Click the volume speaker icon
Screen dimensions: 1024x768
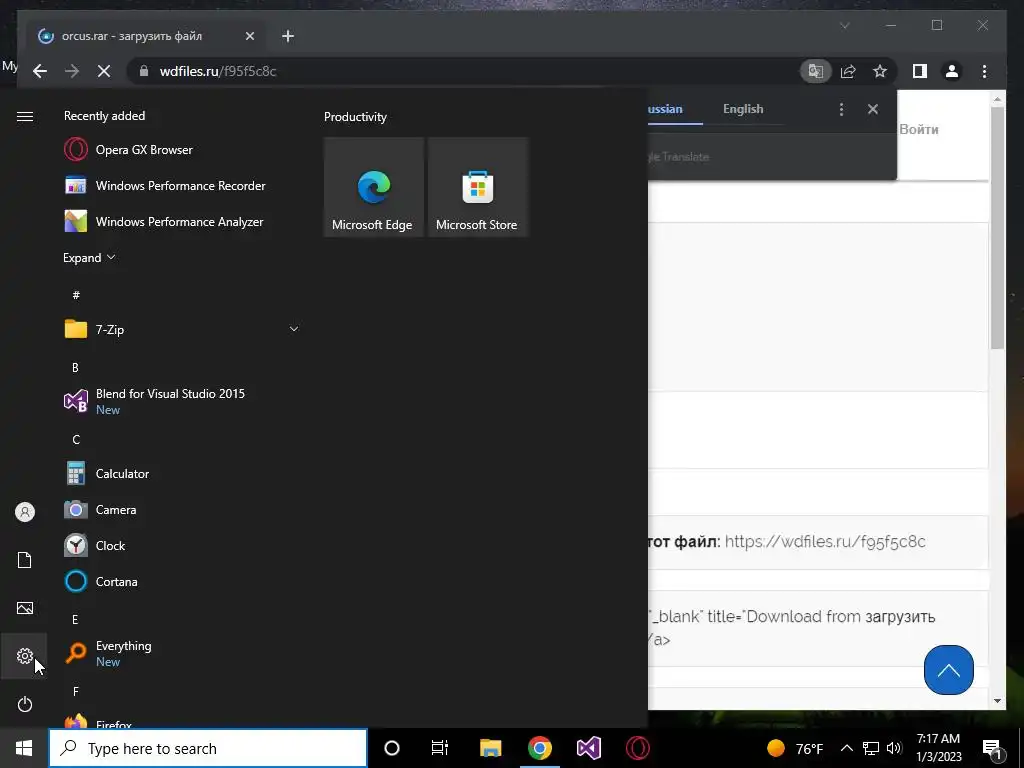click(x=894, y=748)
